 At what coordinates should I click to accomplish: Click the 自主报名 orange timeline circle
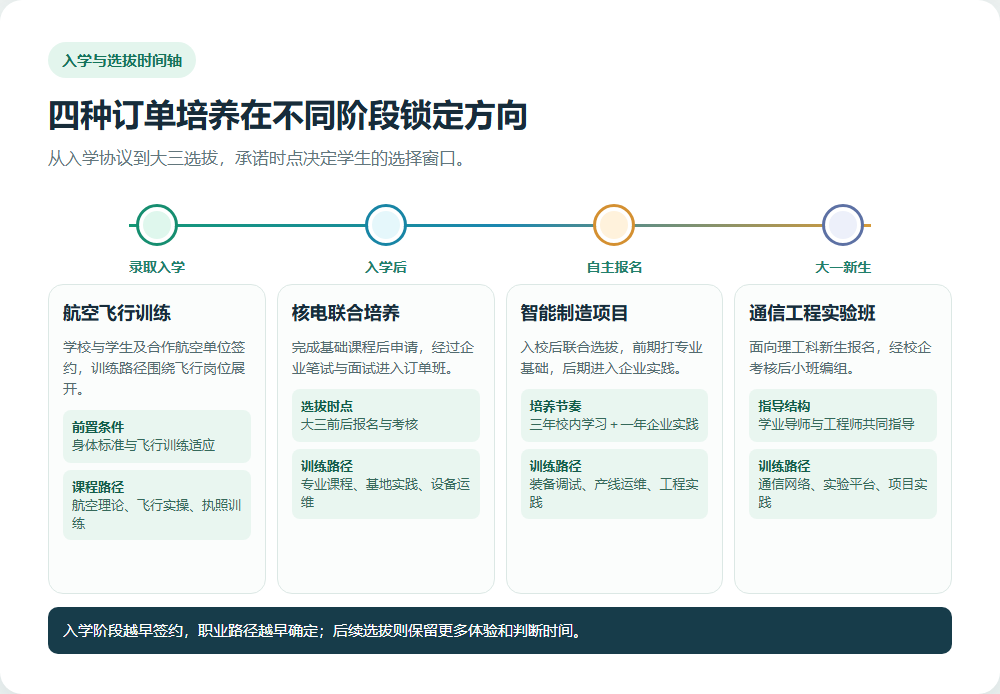tap(614, 225)
